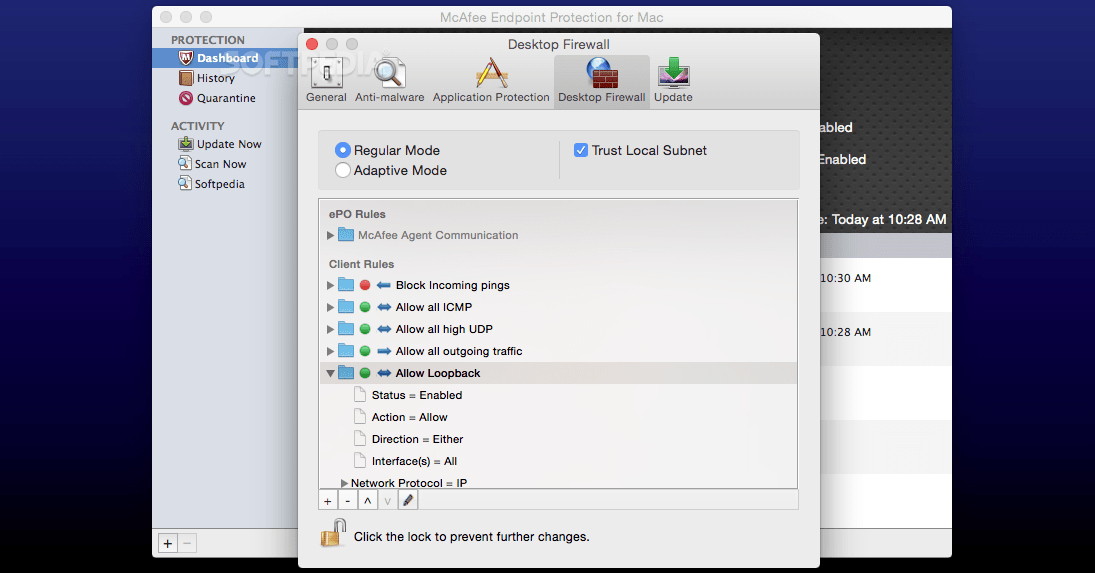Click the Scan Now magnifier icon

pos(185,163)
